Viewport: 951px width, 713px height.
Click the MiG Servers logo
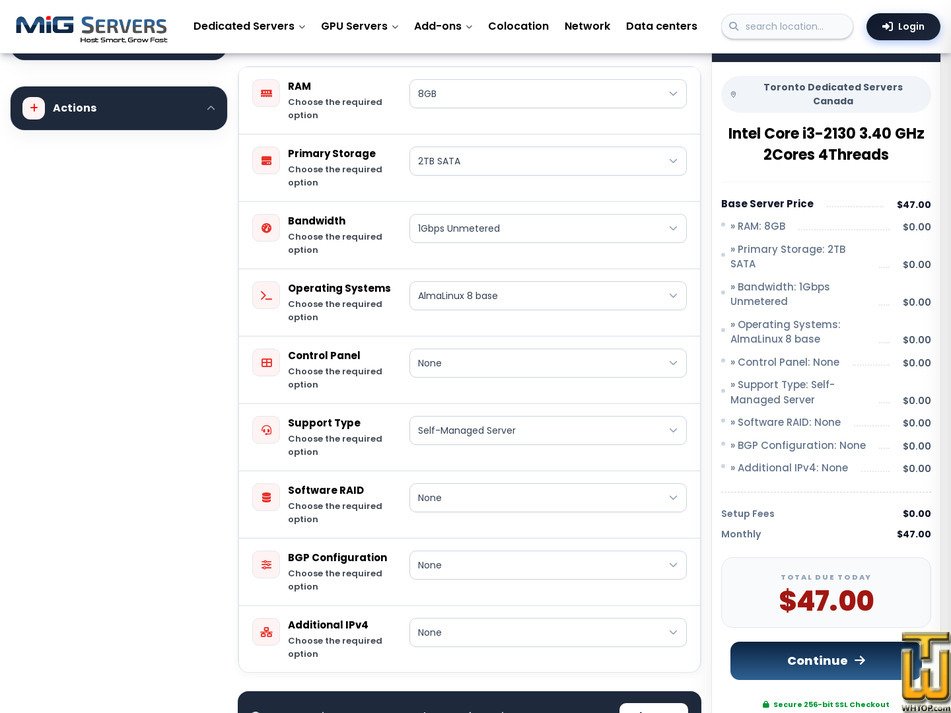pyautogui.click(x=91, y=28)
